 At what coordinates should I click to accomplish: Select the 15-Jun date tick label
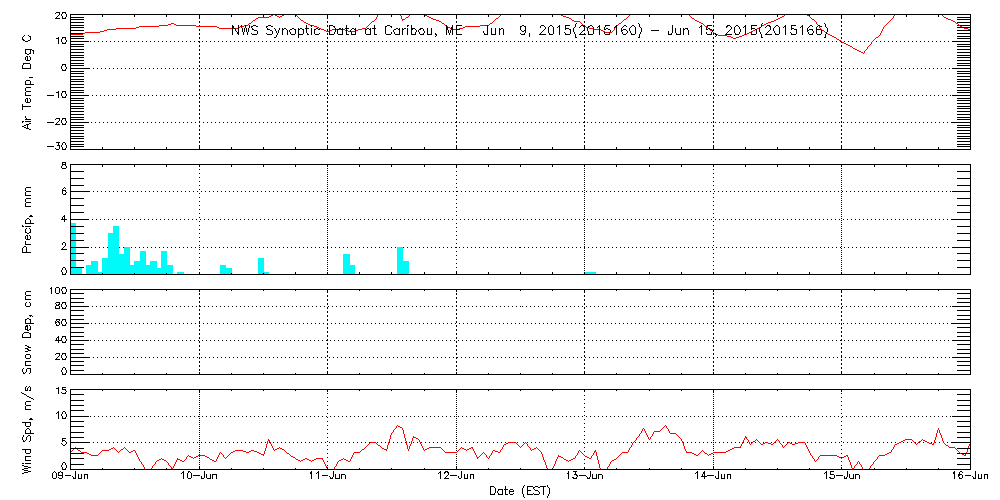[x=842, y=478]
